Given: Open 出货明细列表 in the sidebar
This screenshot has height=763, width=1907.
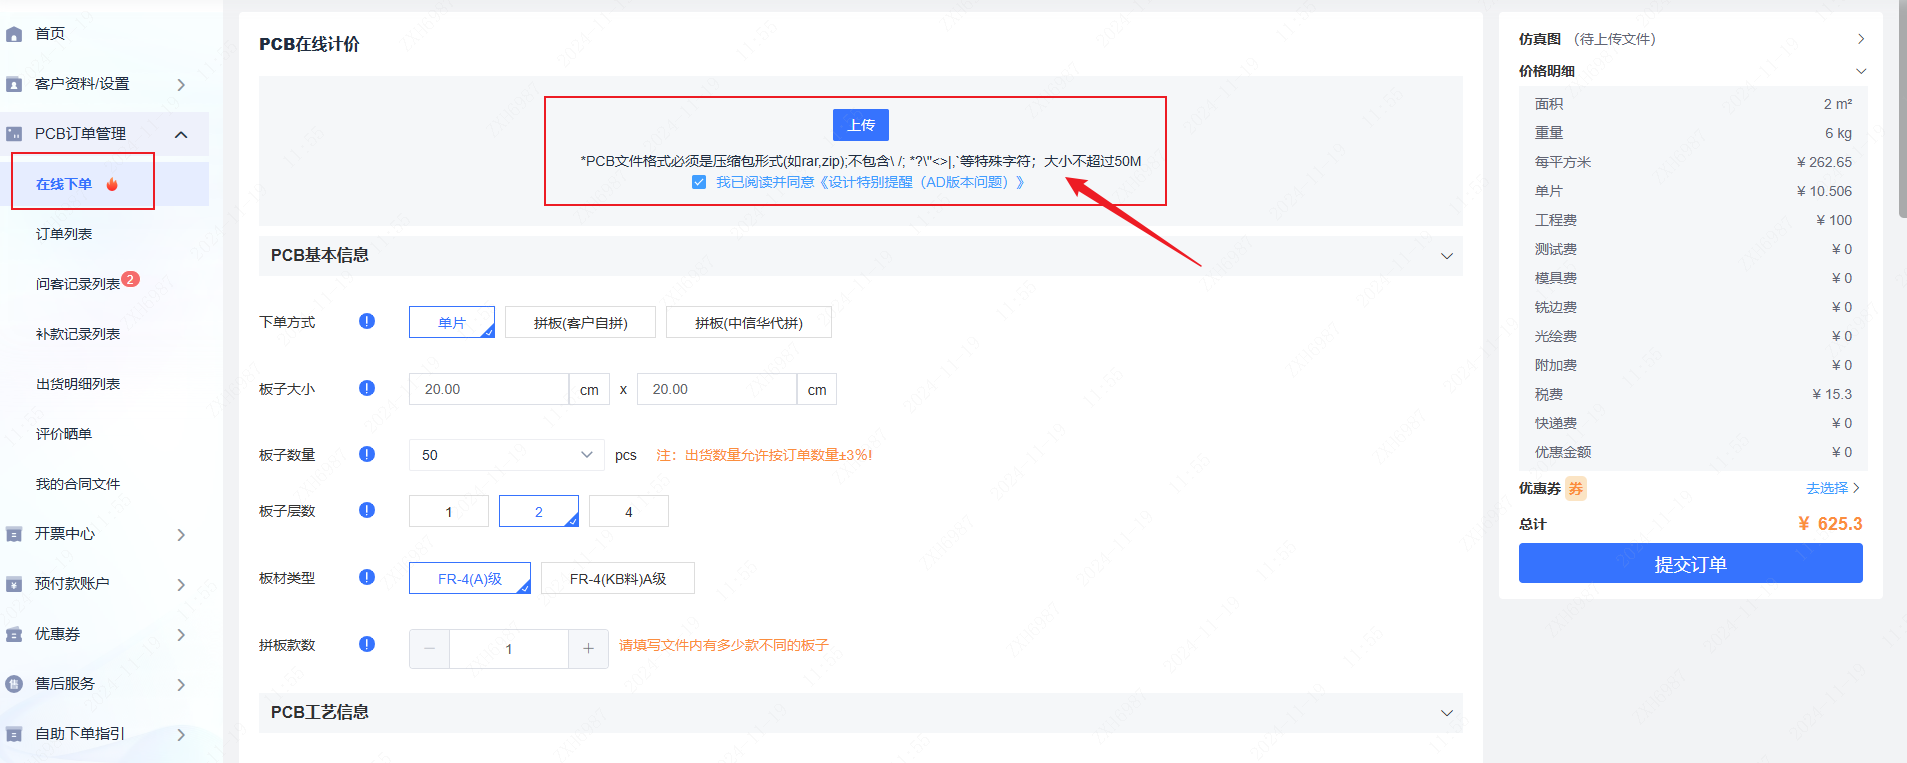Looking at the screenshot, I should coord(78,384).
